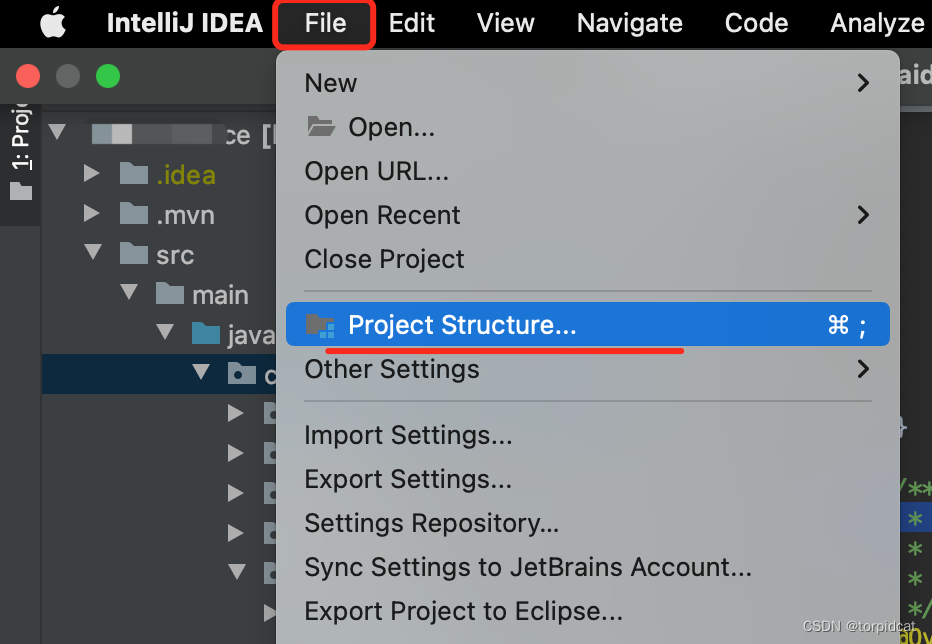The width and height of the screenshot is (932, 644).
Task: Open the Analyze menu
Action: click(877, 24)
